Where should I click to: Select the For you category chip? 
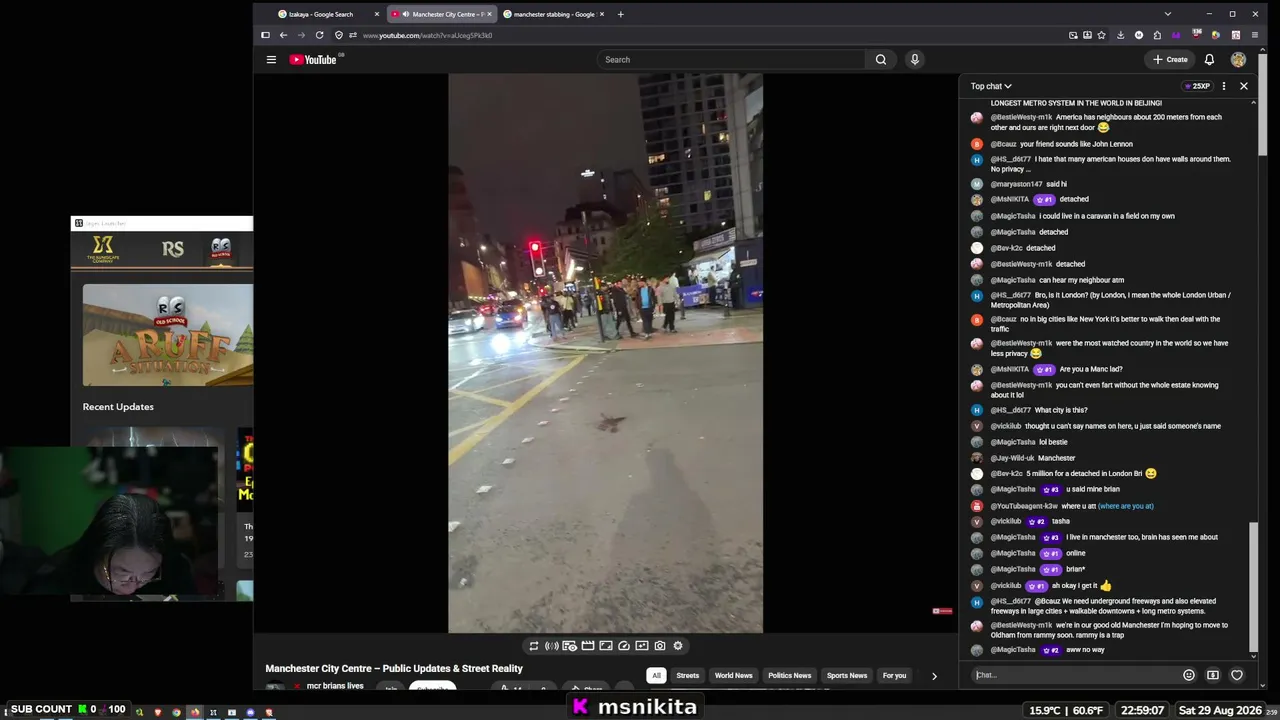[x=894, y=676]
